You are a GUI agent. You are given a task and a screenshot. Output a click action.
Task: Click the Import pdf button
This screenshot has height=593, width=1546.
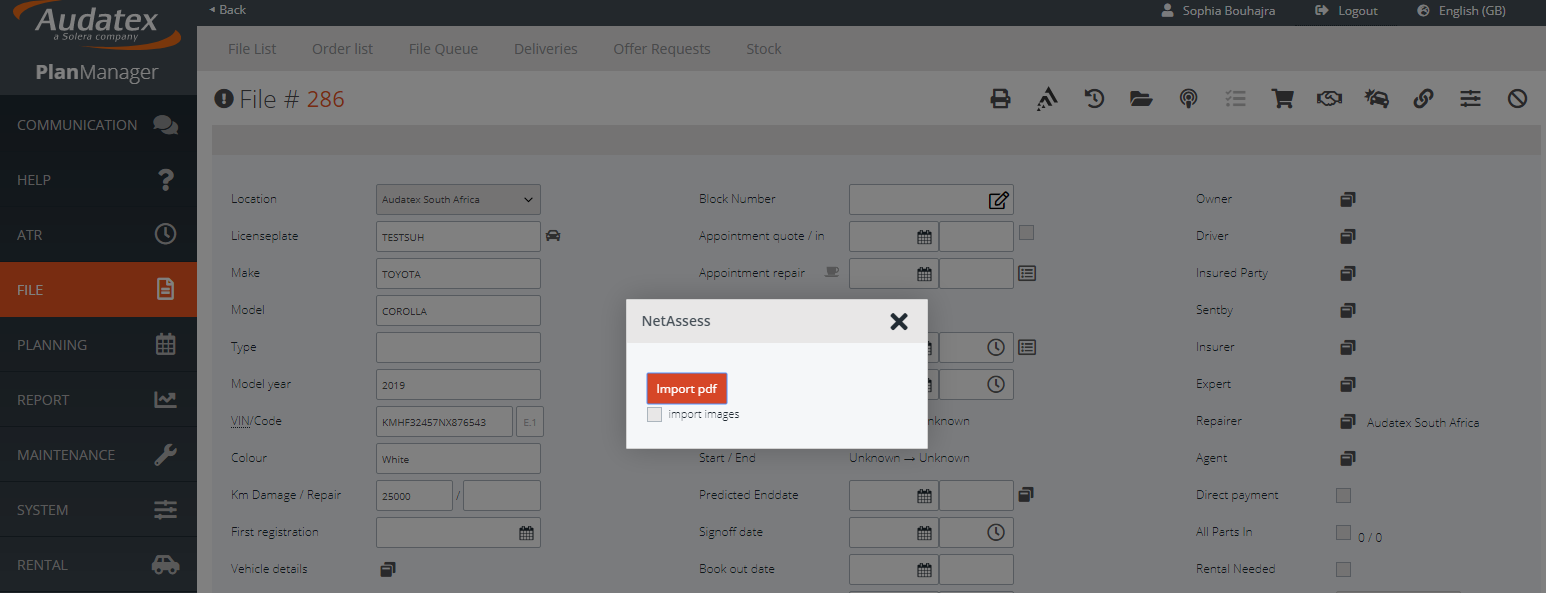686,388
